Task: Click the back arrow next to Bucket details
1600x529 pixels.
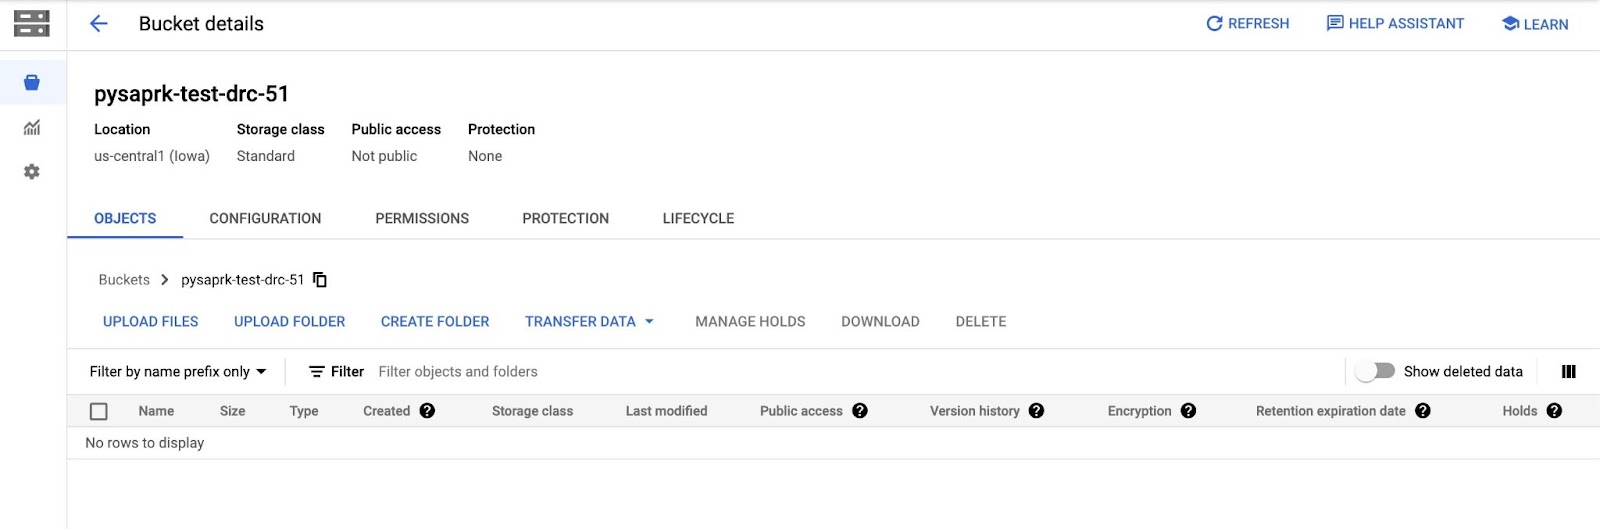Action: [x=98, y=24]
